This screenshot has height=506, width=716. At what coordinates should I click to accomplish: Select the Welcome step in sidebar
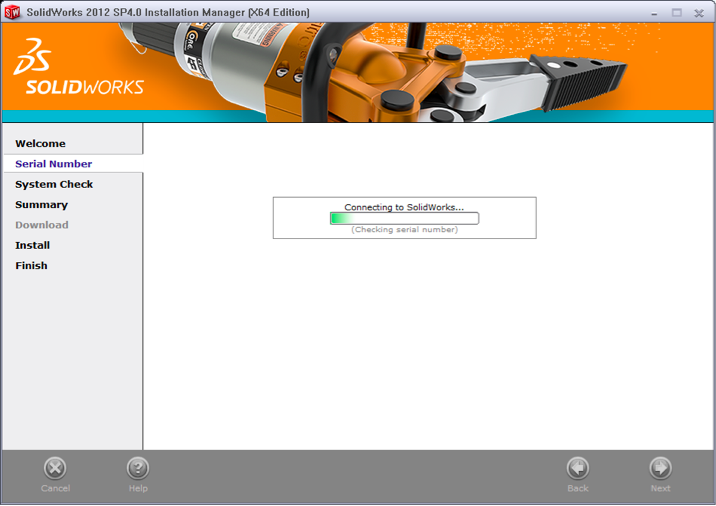click(x=40, y=143)
